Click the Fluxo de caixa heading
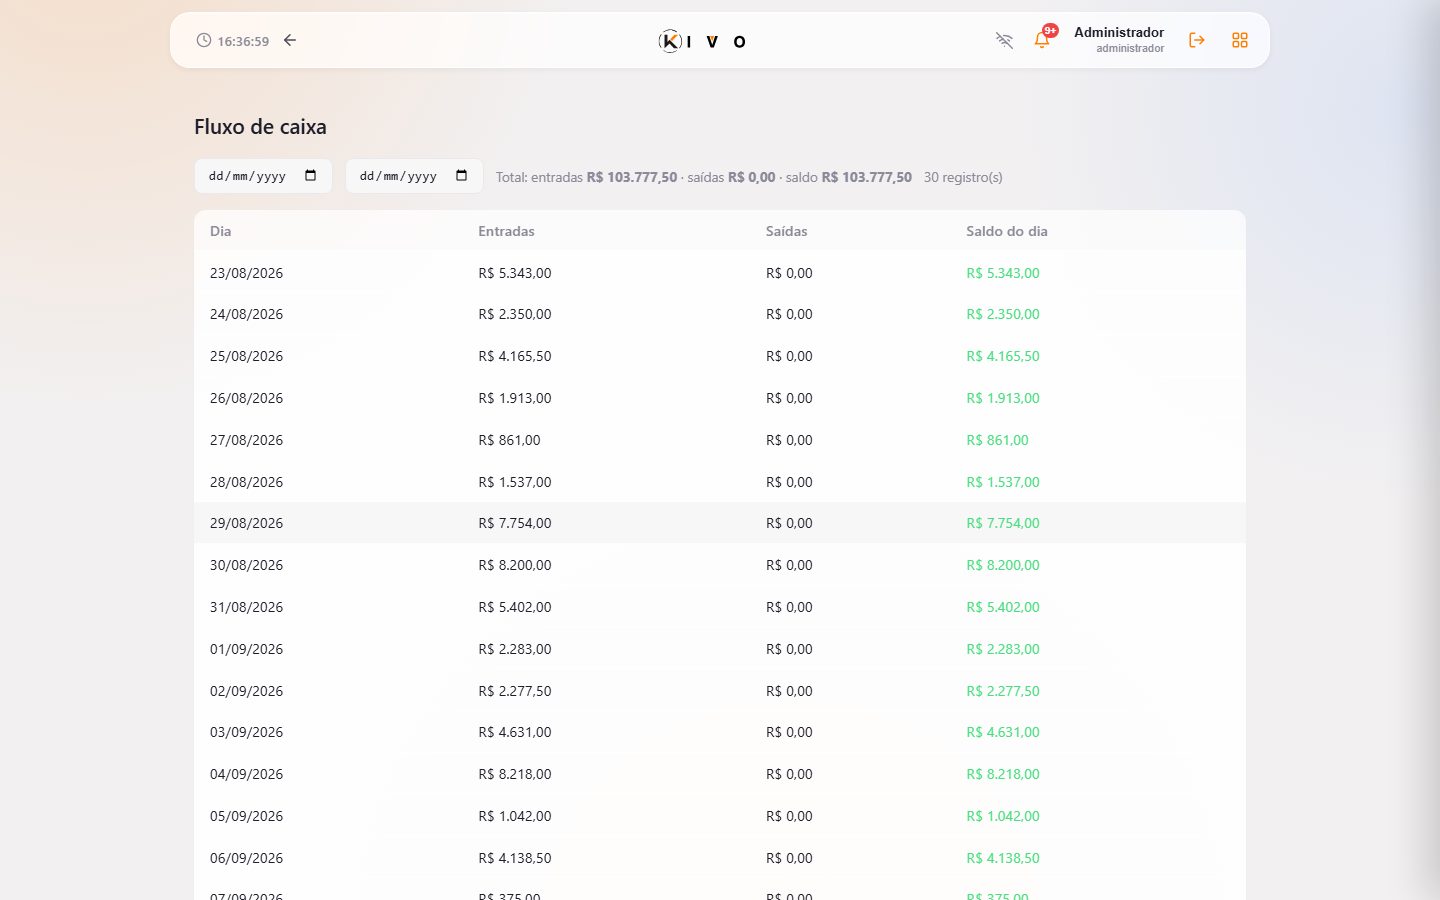 pos(260,127)
